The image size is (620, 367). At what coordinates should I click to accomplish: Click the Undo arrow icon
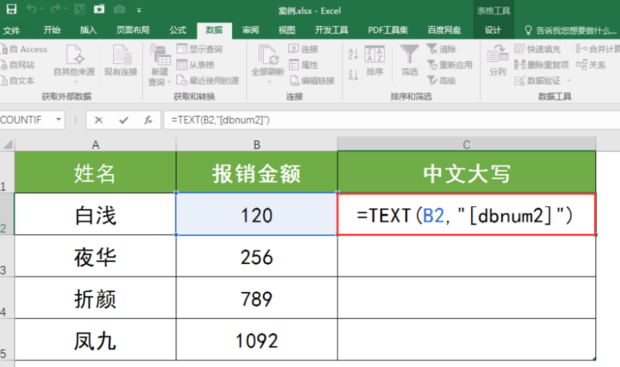pos(32,9)
